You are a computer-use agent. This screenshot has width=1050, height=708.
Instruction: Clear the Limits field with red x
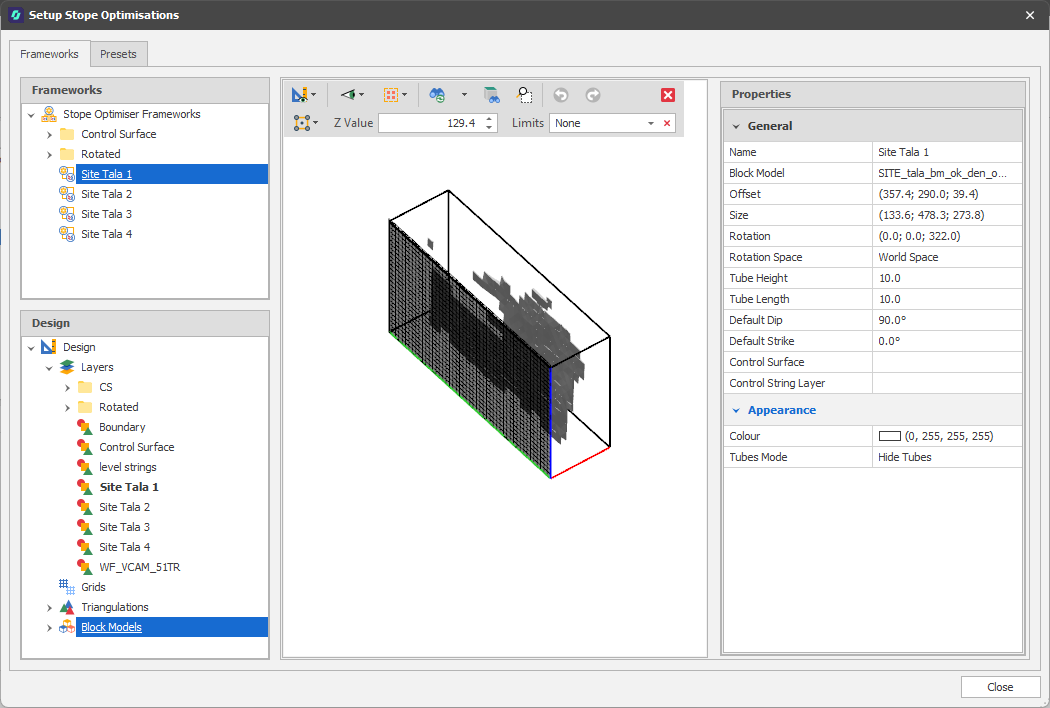667,123
